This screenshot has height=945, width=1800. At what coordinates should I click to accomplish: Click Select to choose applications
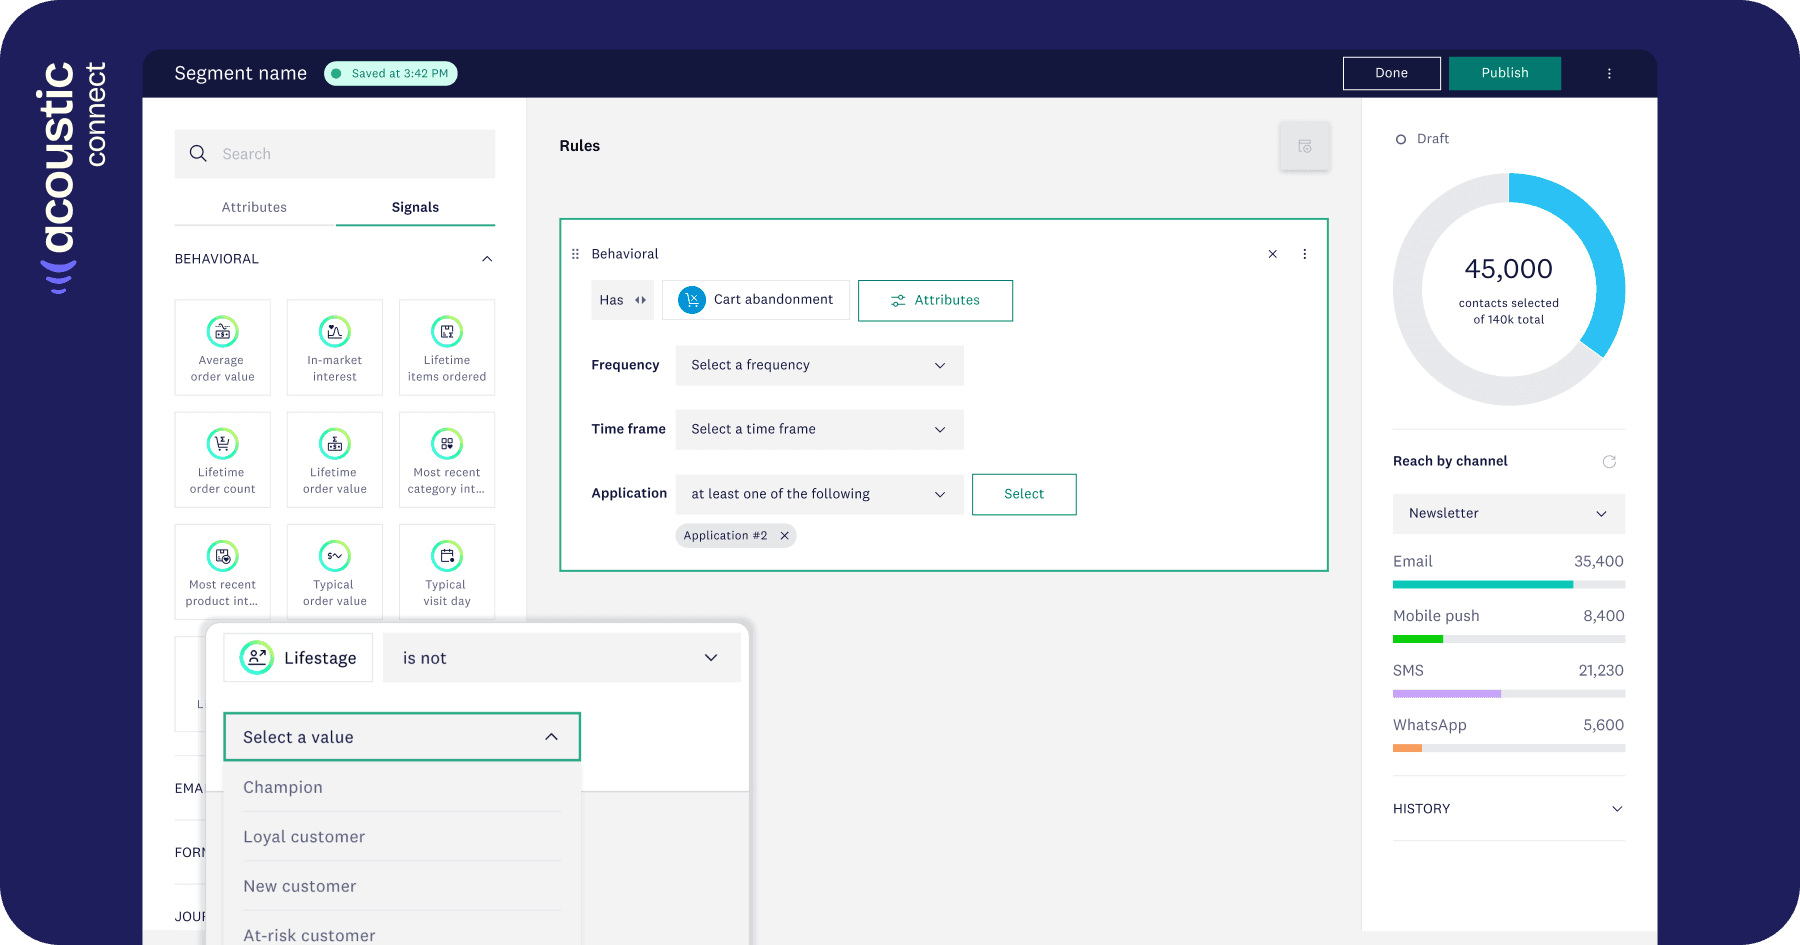1023,494
